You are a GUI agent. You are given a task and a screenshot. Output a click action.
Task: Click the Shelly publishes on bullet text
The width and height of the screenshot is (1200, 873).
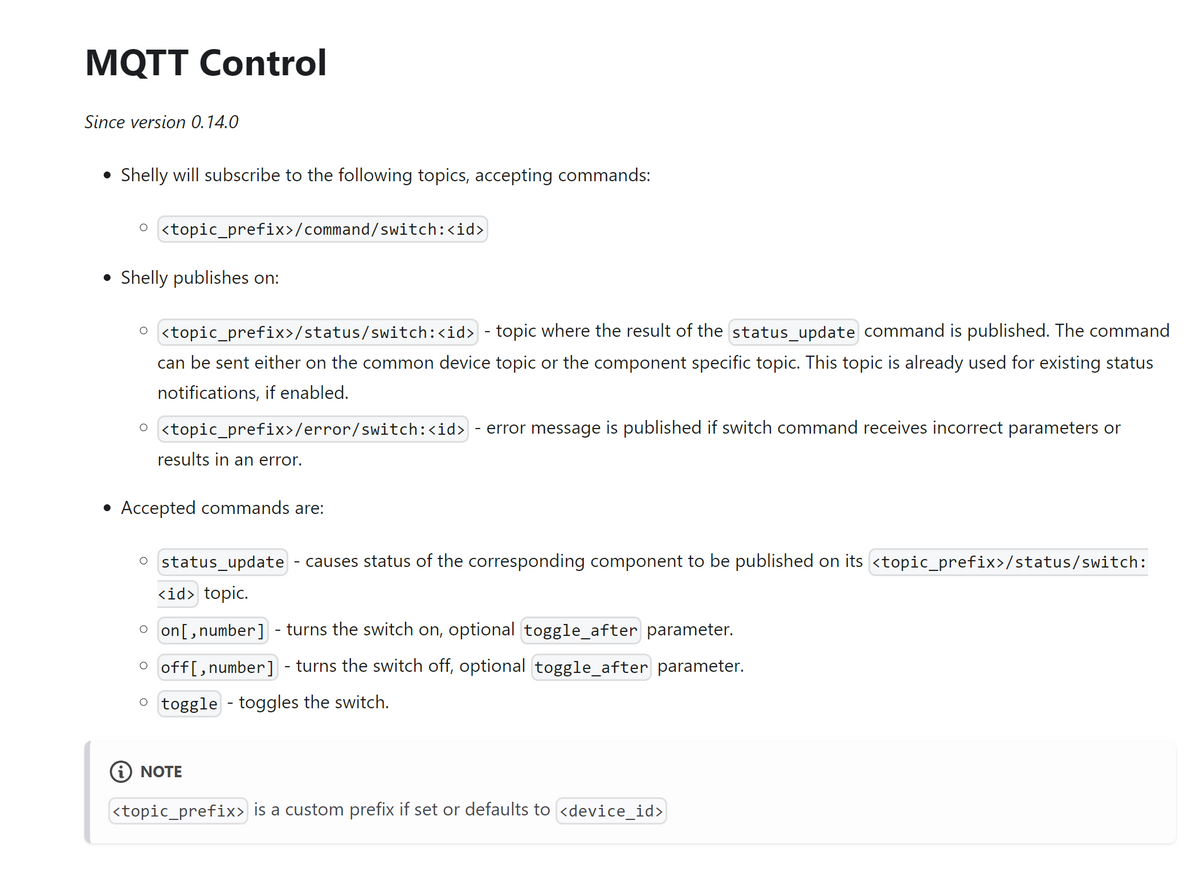click(200, 278)
